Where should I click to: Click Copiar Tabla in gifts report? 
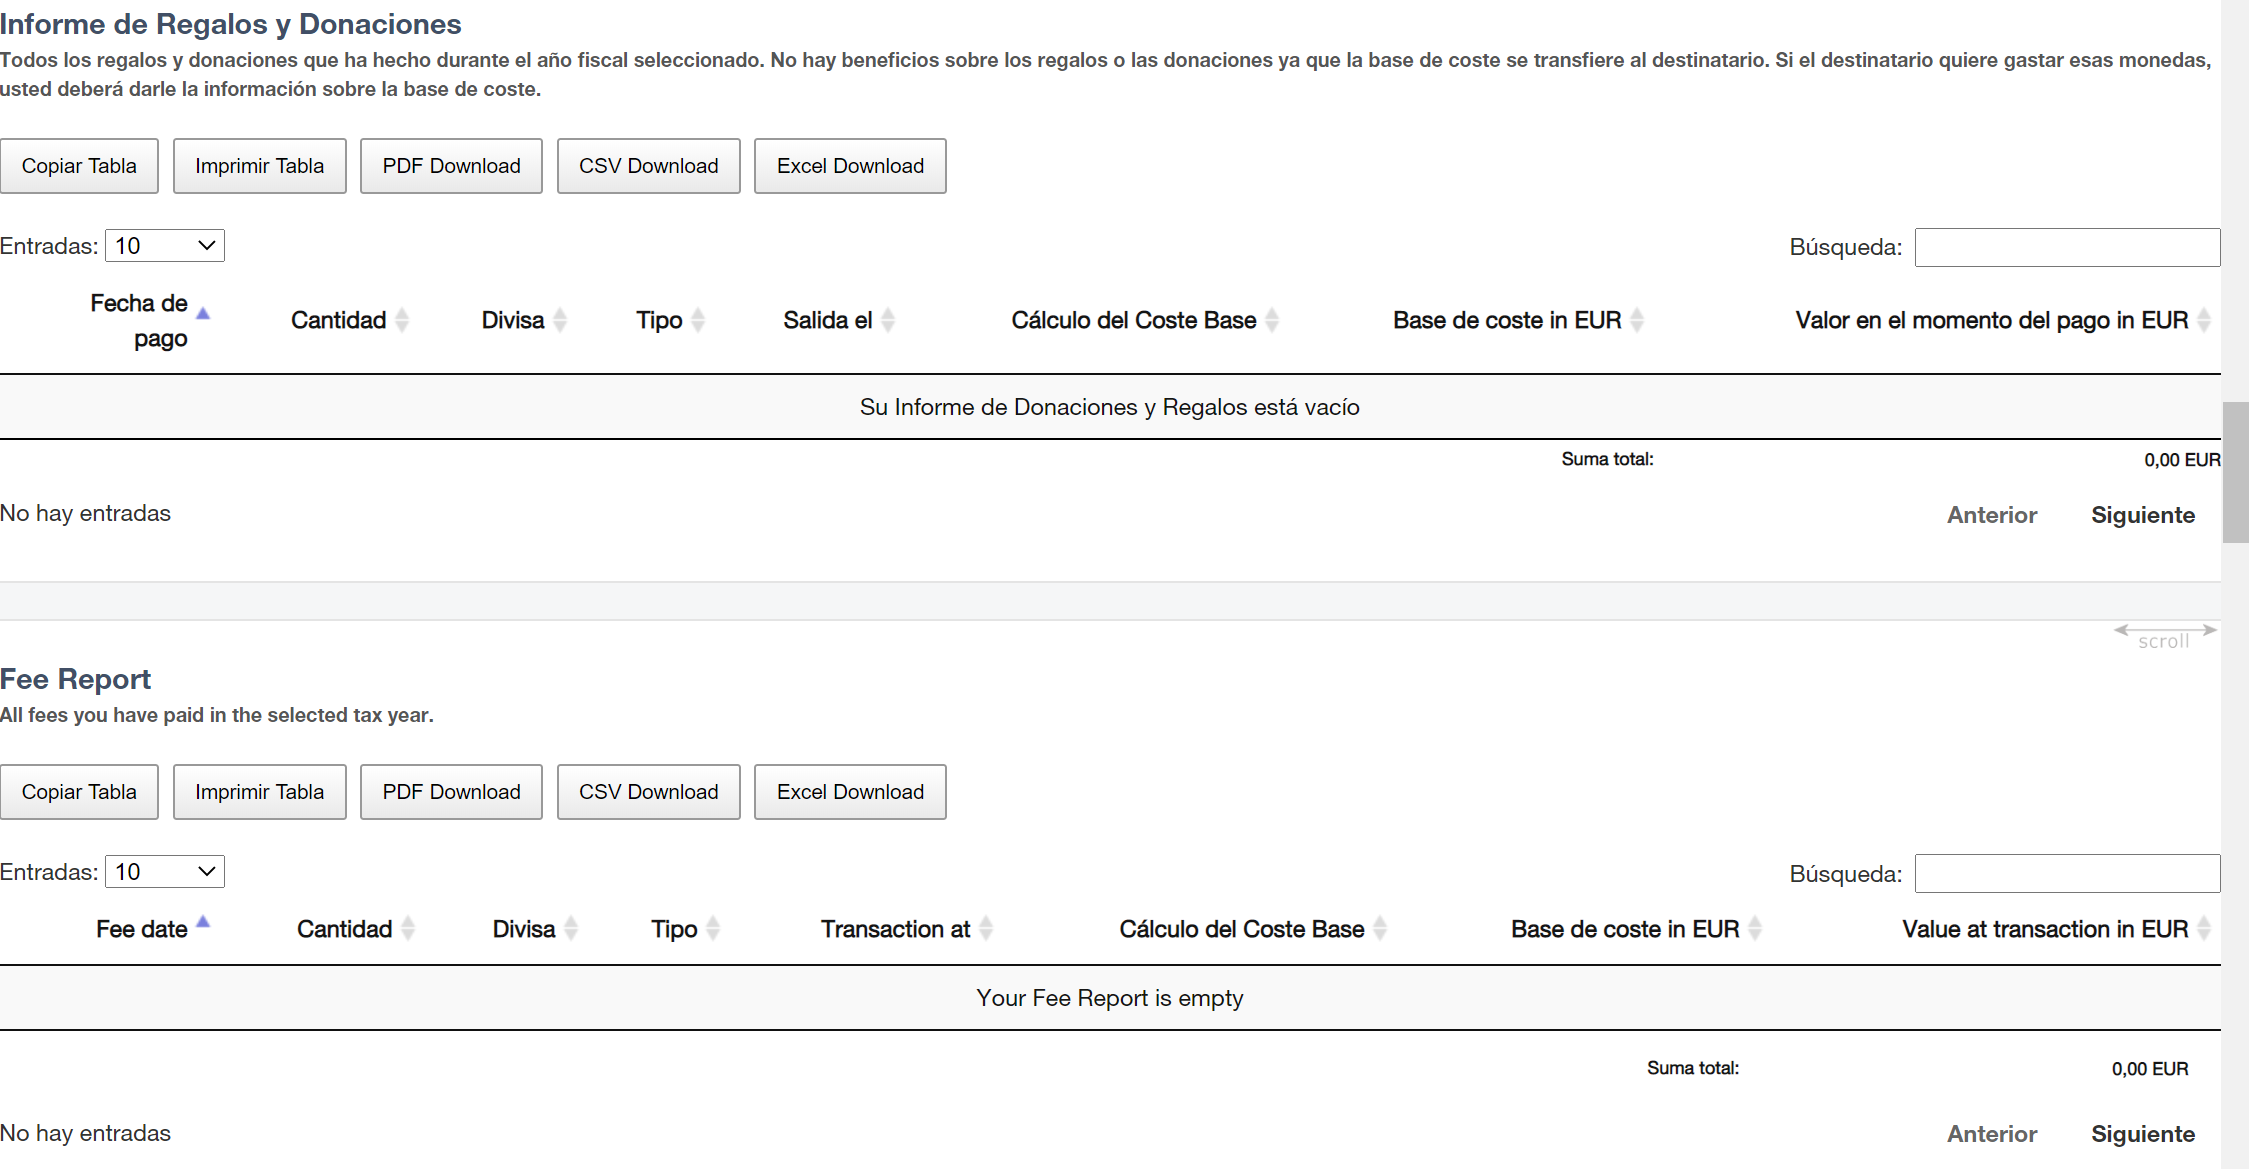coord(79,166)
